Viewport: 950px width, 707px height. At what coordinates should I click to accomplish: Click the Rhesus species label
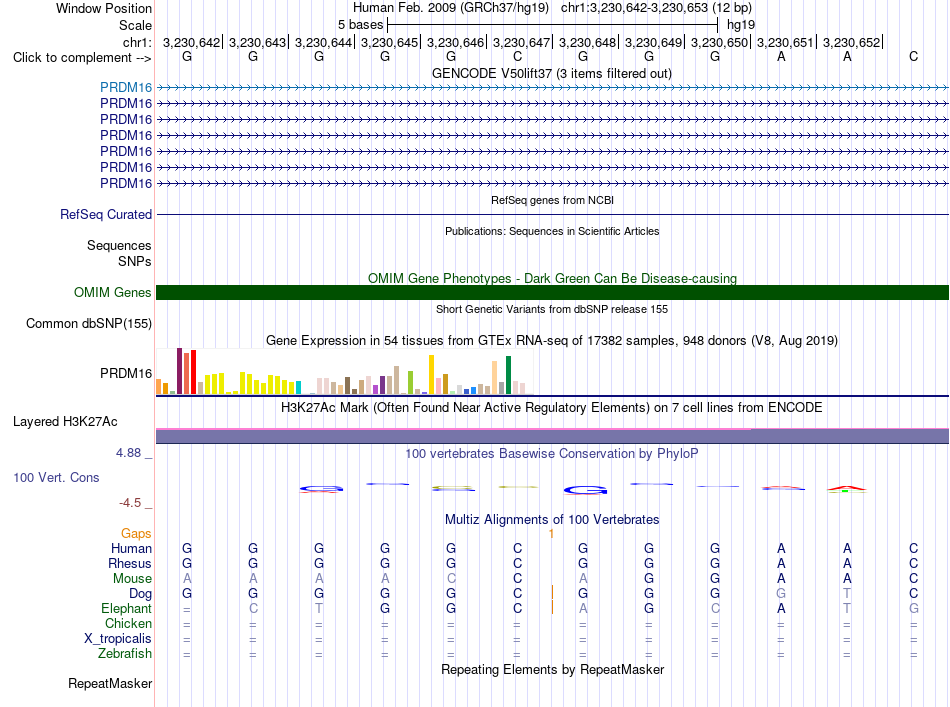tap(130, 563)
